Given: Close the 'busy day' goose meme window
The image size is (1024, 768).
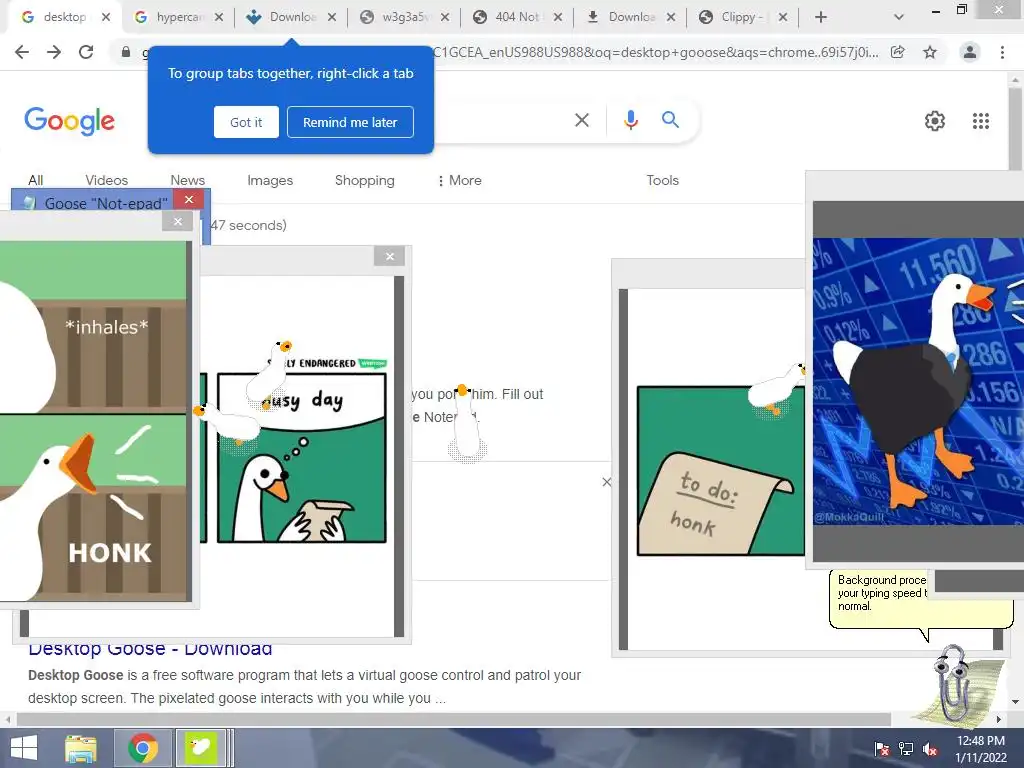Looking at the screenshot, I should click(390, 257).
